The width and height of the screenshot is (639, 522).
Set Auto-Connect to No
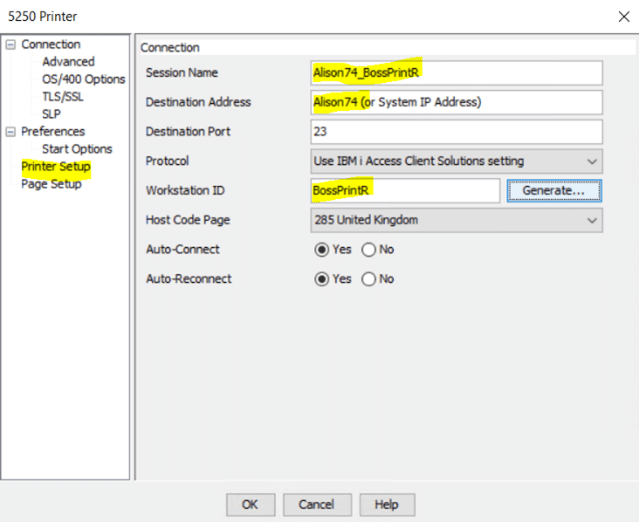[368, 249]
